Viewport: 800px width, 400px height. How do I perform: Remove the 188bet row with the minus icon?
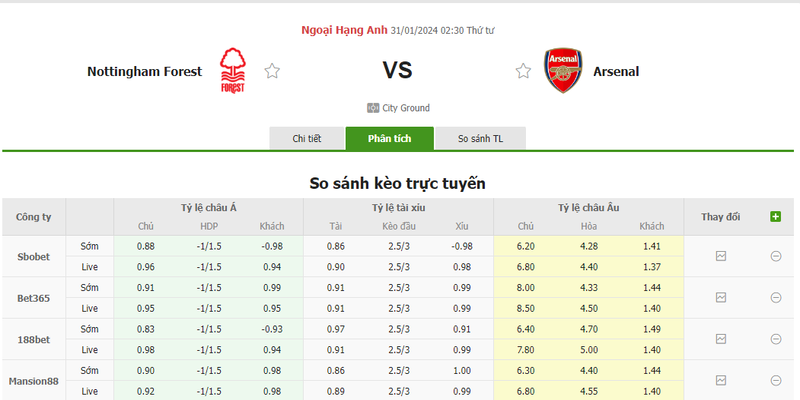coord(776,339)
